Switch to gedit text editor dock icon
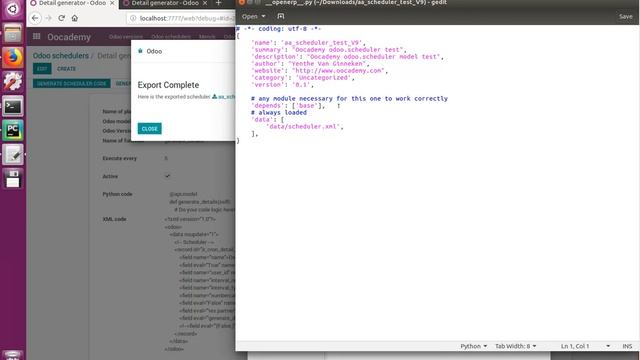640x360 pixels. (12, 155)
